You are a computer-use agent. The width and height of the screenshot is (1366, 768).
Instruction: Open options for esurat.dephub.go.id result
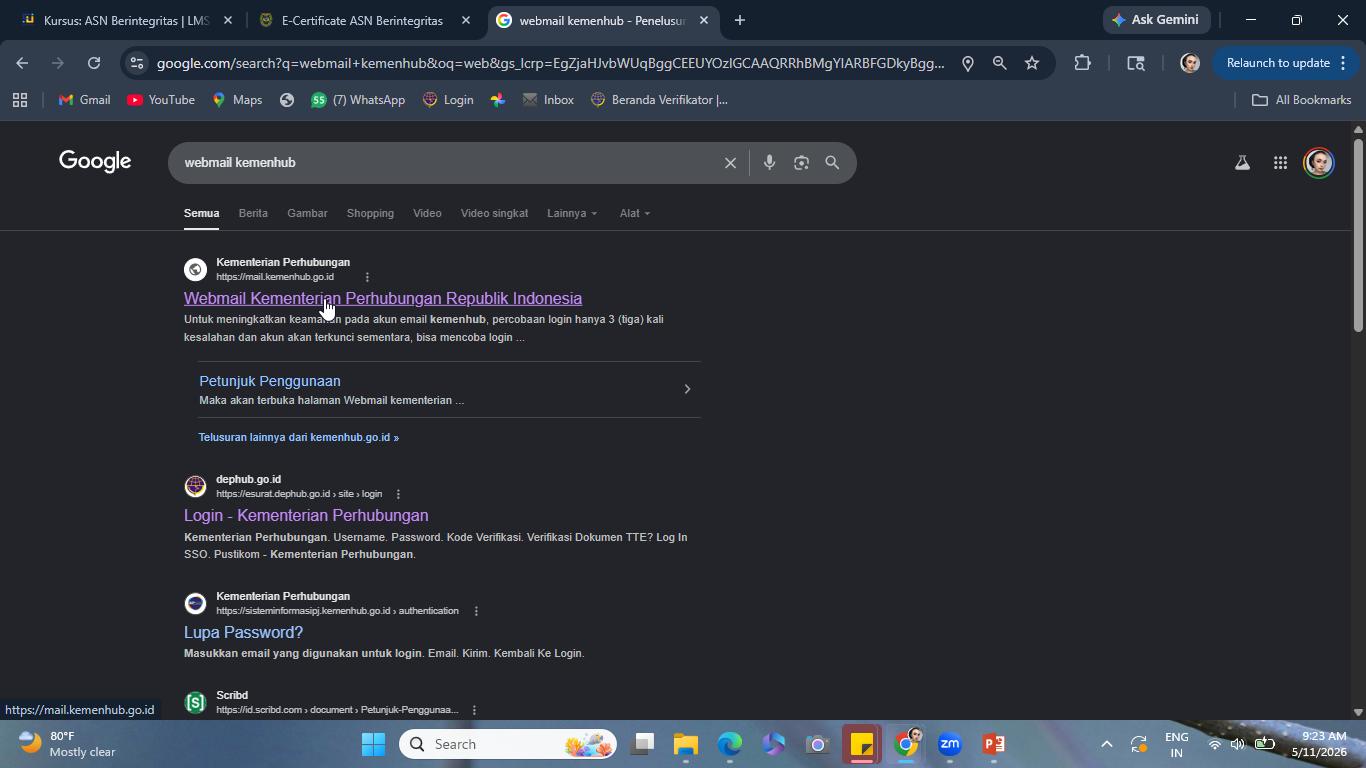pyautogui.click(x=398, y=494)
